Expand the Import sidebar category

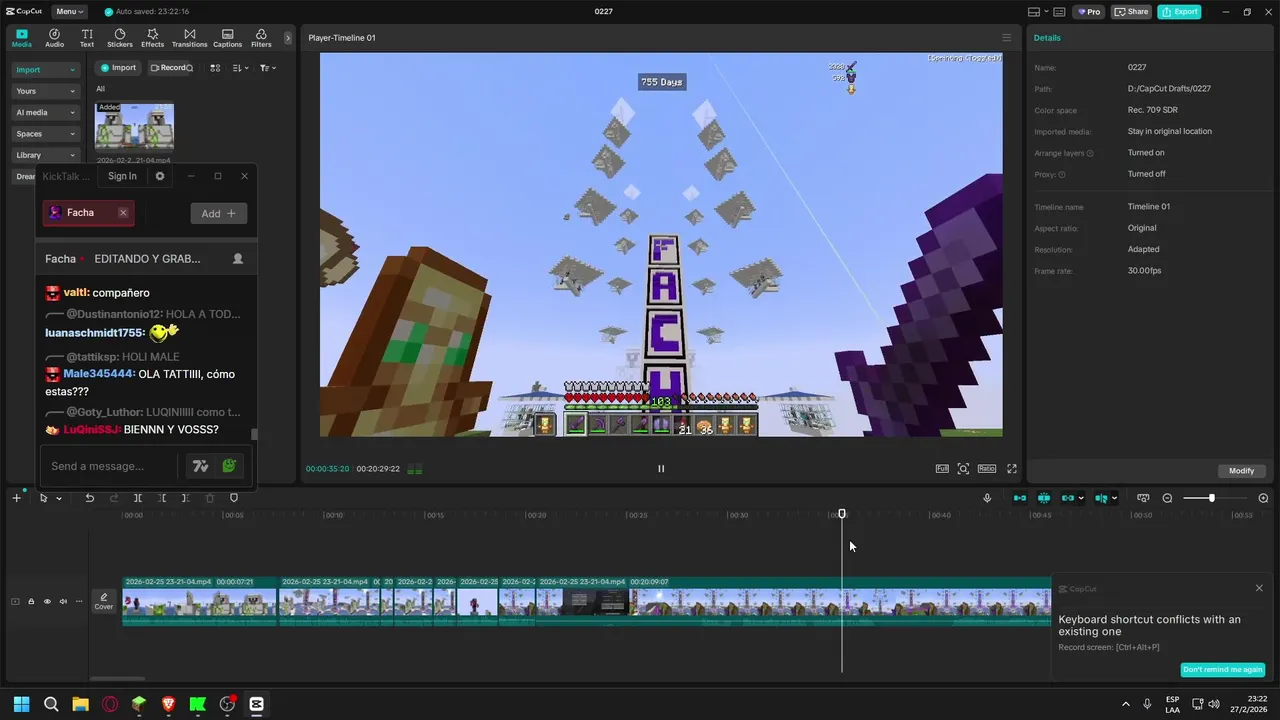tap(45, 70)
